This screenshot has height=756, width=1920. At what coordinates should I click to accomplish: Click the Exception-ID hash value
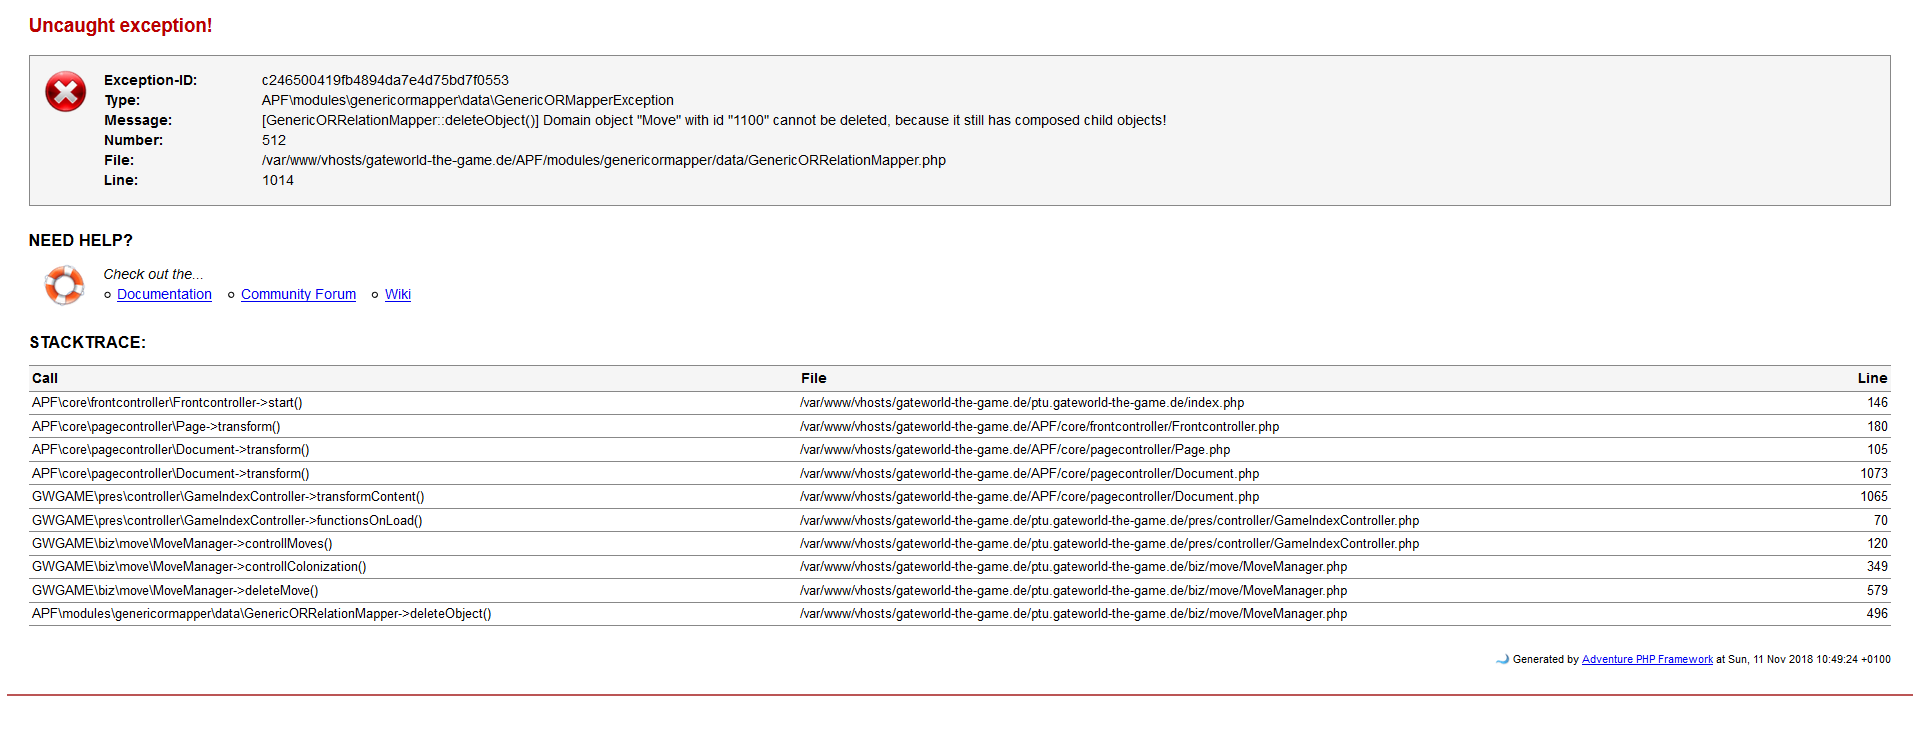(385, 80)
